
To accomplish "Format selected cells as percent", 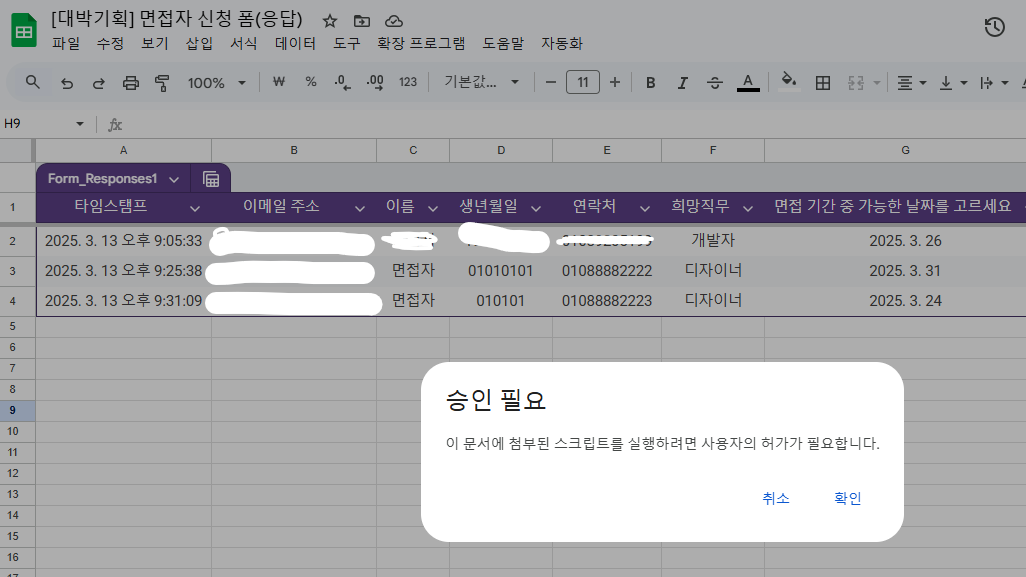I will tap(311, 82).
